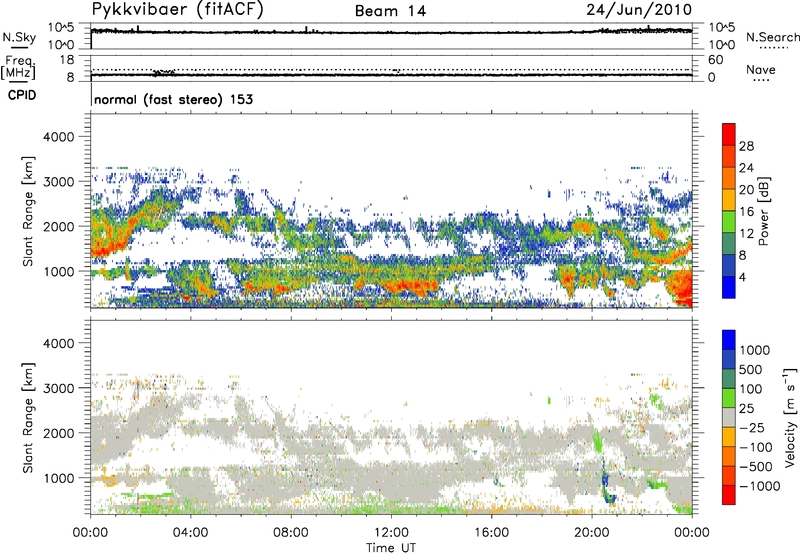800x554 pixels.
Task: Click the '28' tick on power colorbar
Action: (x=746, y=146)
